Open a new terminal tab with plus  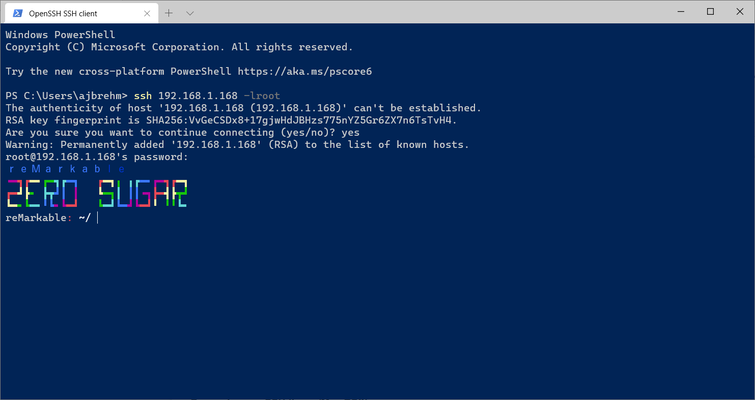169,13
